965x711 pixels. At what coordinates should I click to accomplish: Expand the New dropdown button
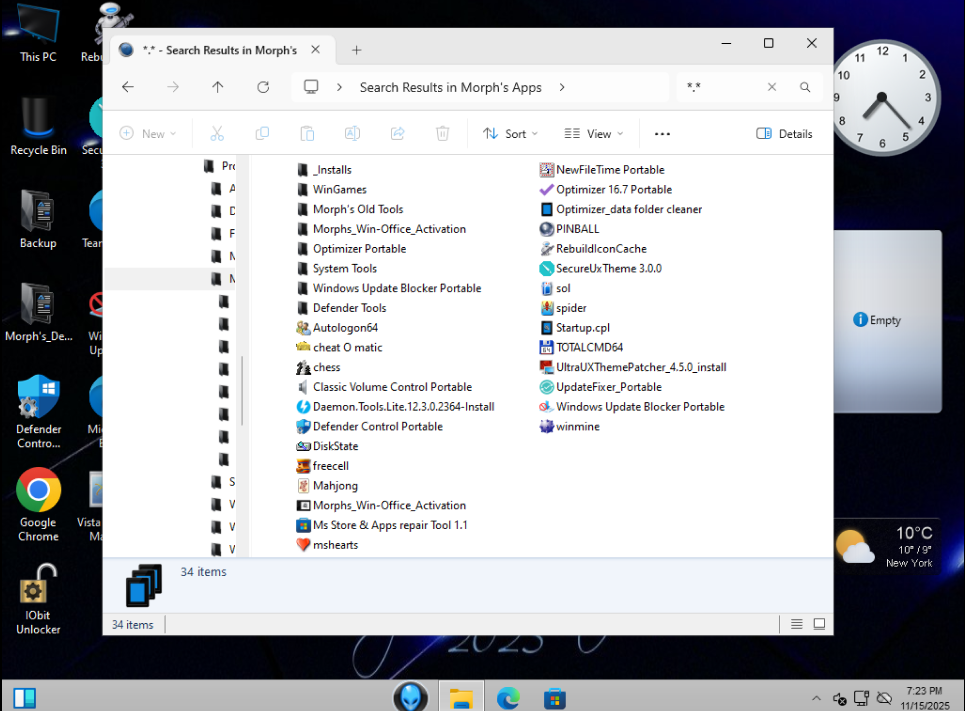click(x=148, y=134)
